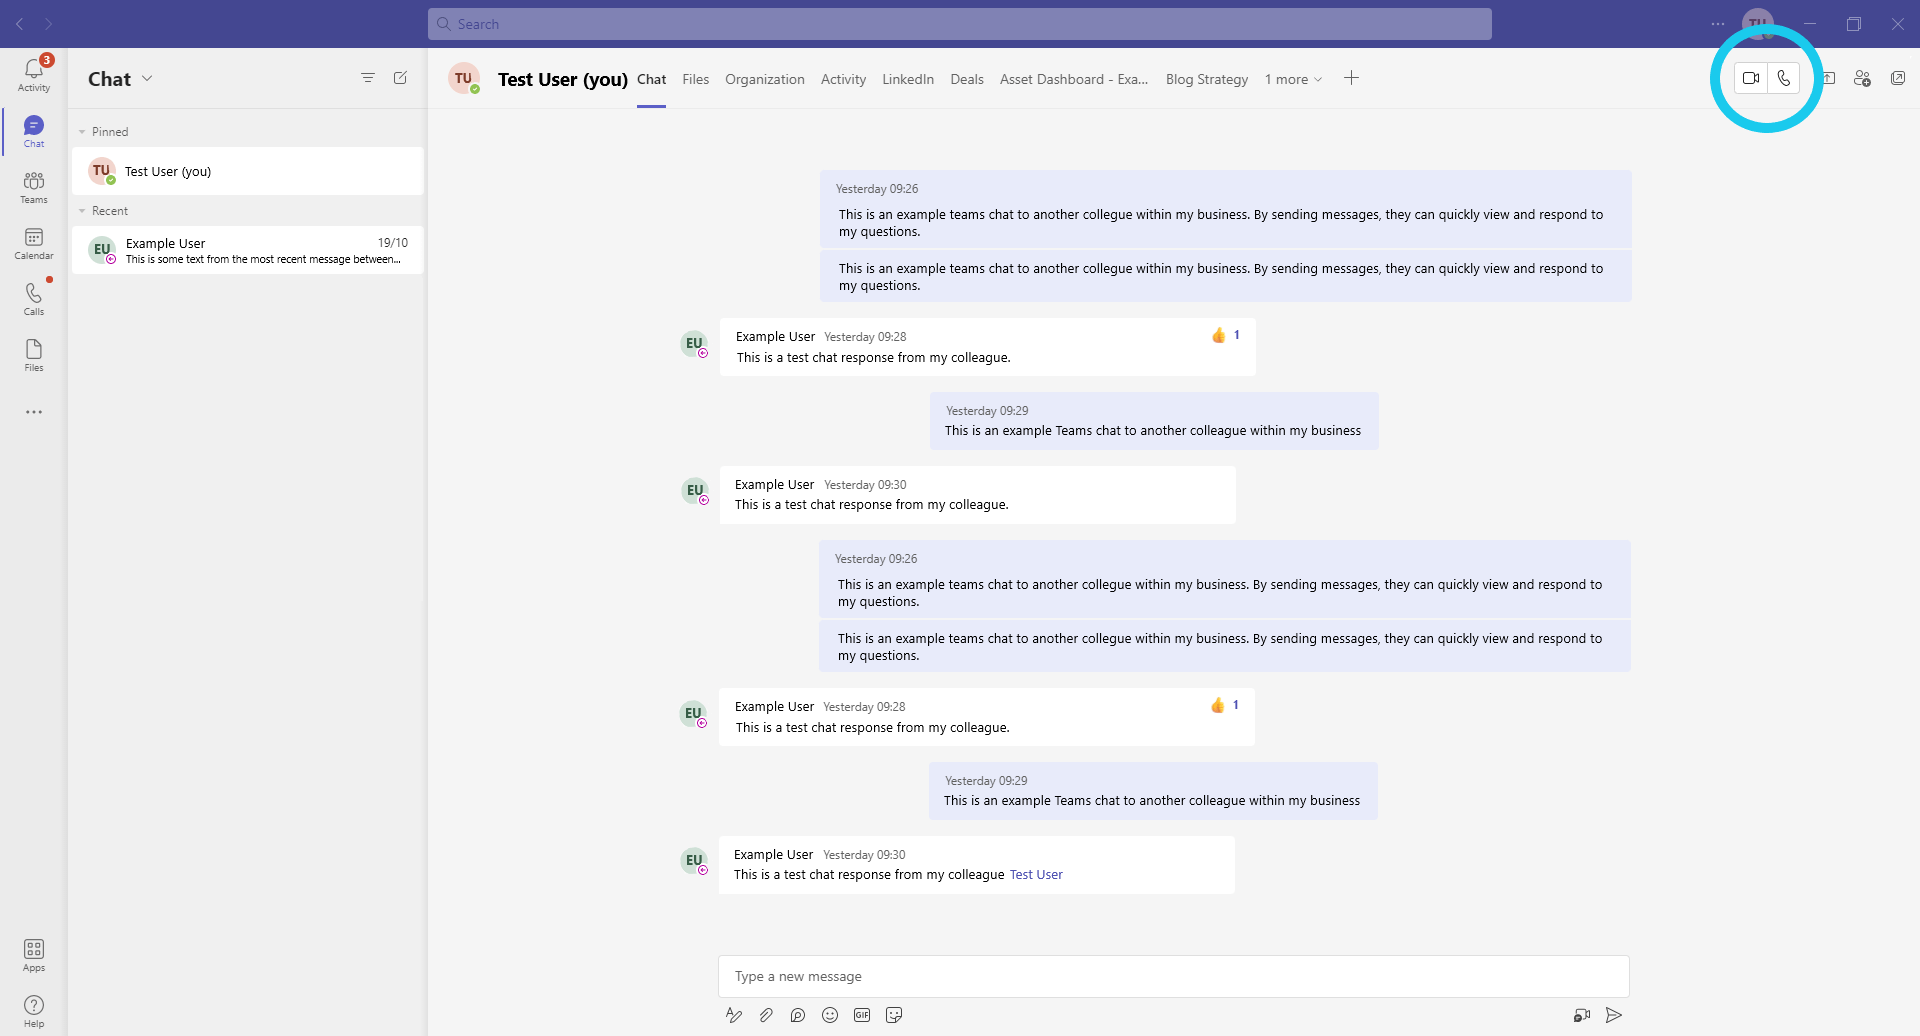This screenshot has width=1920, height=1036.
Task: Collapse the Pinned chats section
Action: click(x=82, y=132)
